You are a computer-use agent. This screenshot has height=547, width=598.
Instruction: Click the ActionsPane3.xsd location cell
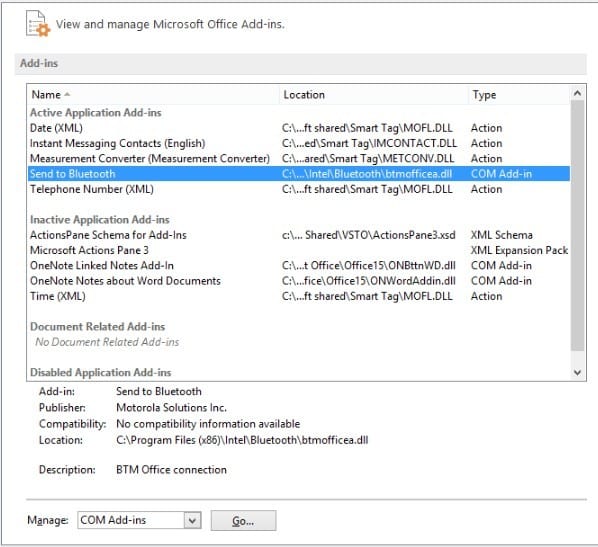368,235
